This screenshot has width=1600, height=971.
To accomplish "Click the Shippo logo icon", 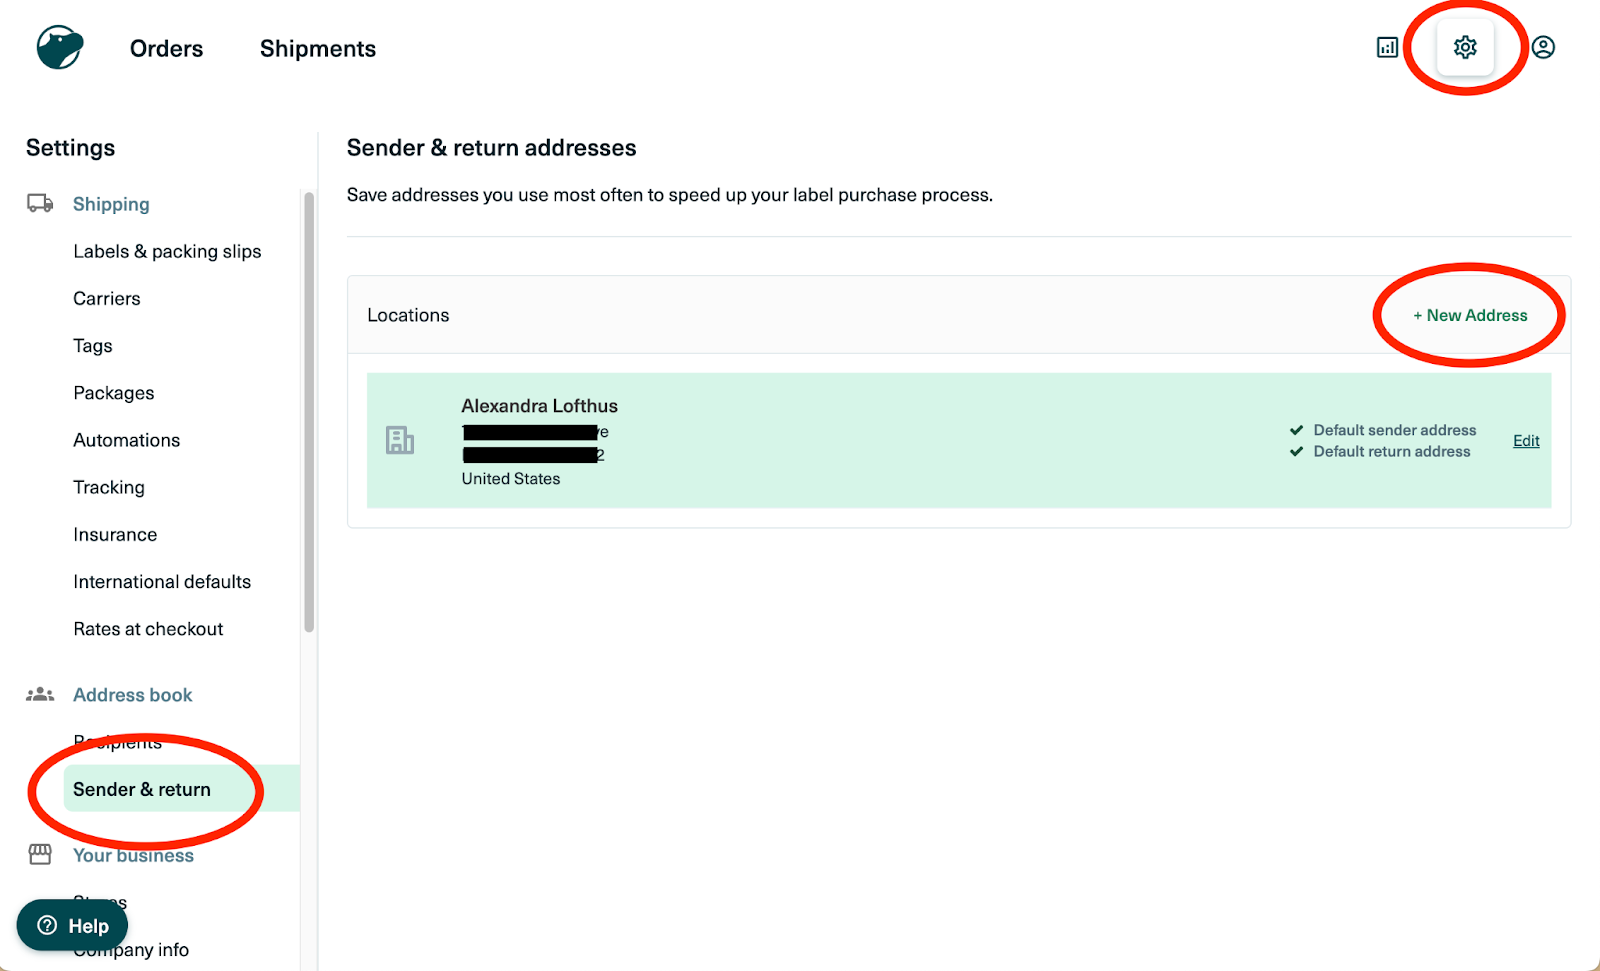I will tap(60, 47).
